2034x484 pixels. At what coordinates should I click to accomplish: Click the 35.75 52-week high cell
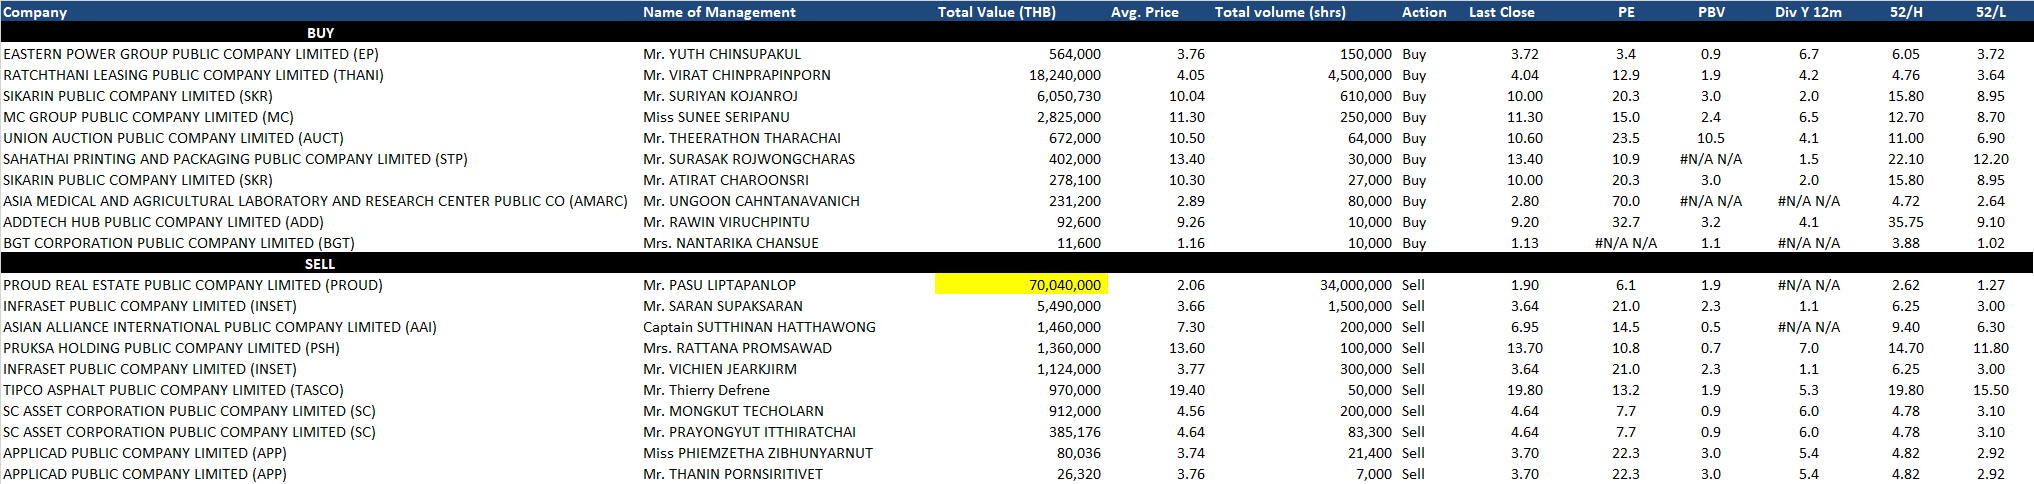[x=1906, y=222]
